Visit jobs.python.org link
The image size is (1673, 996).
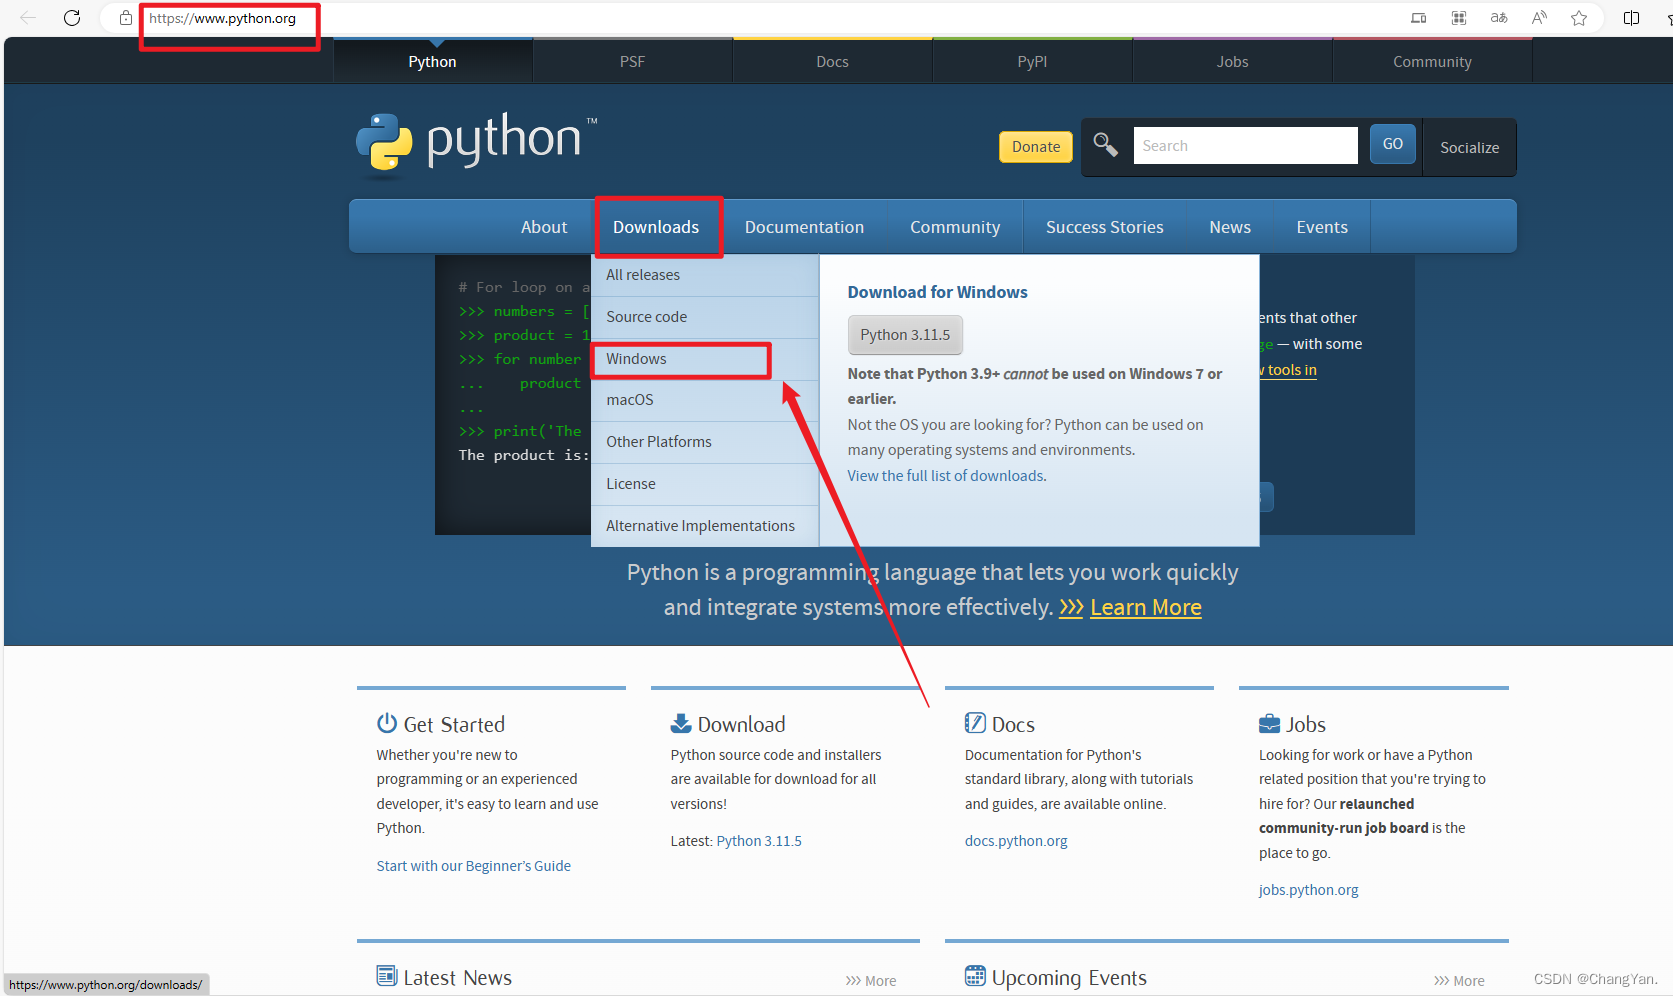[1309, 890]
